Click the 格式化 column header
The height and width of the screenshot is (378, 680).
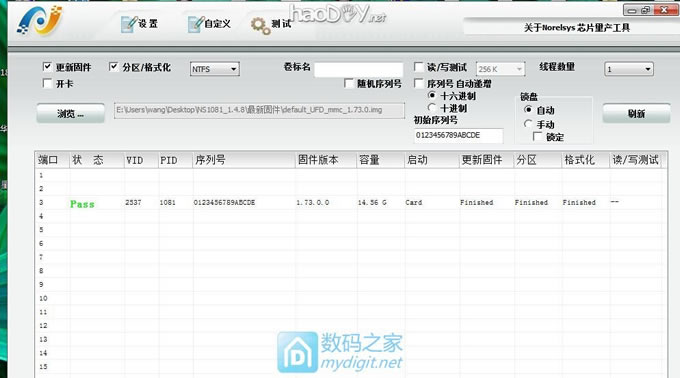[x=585, y=160]
